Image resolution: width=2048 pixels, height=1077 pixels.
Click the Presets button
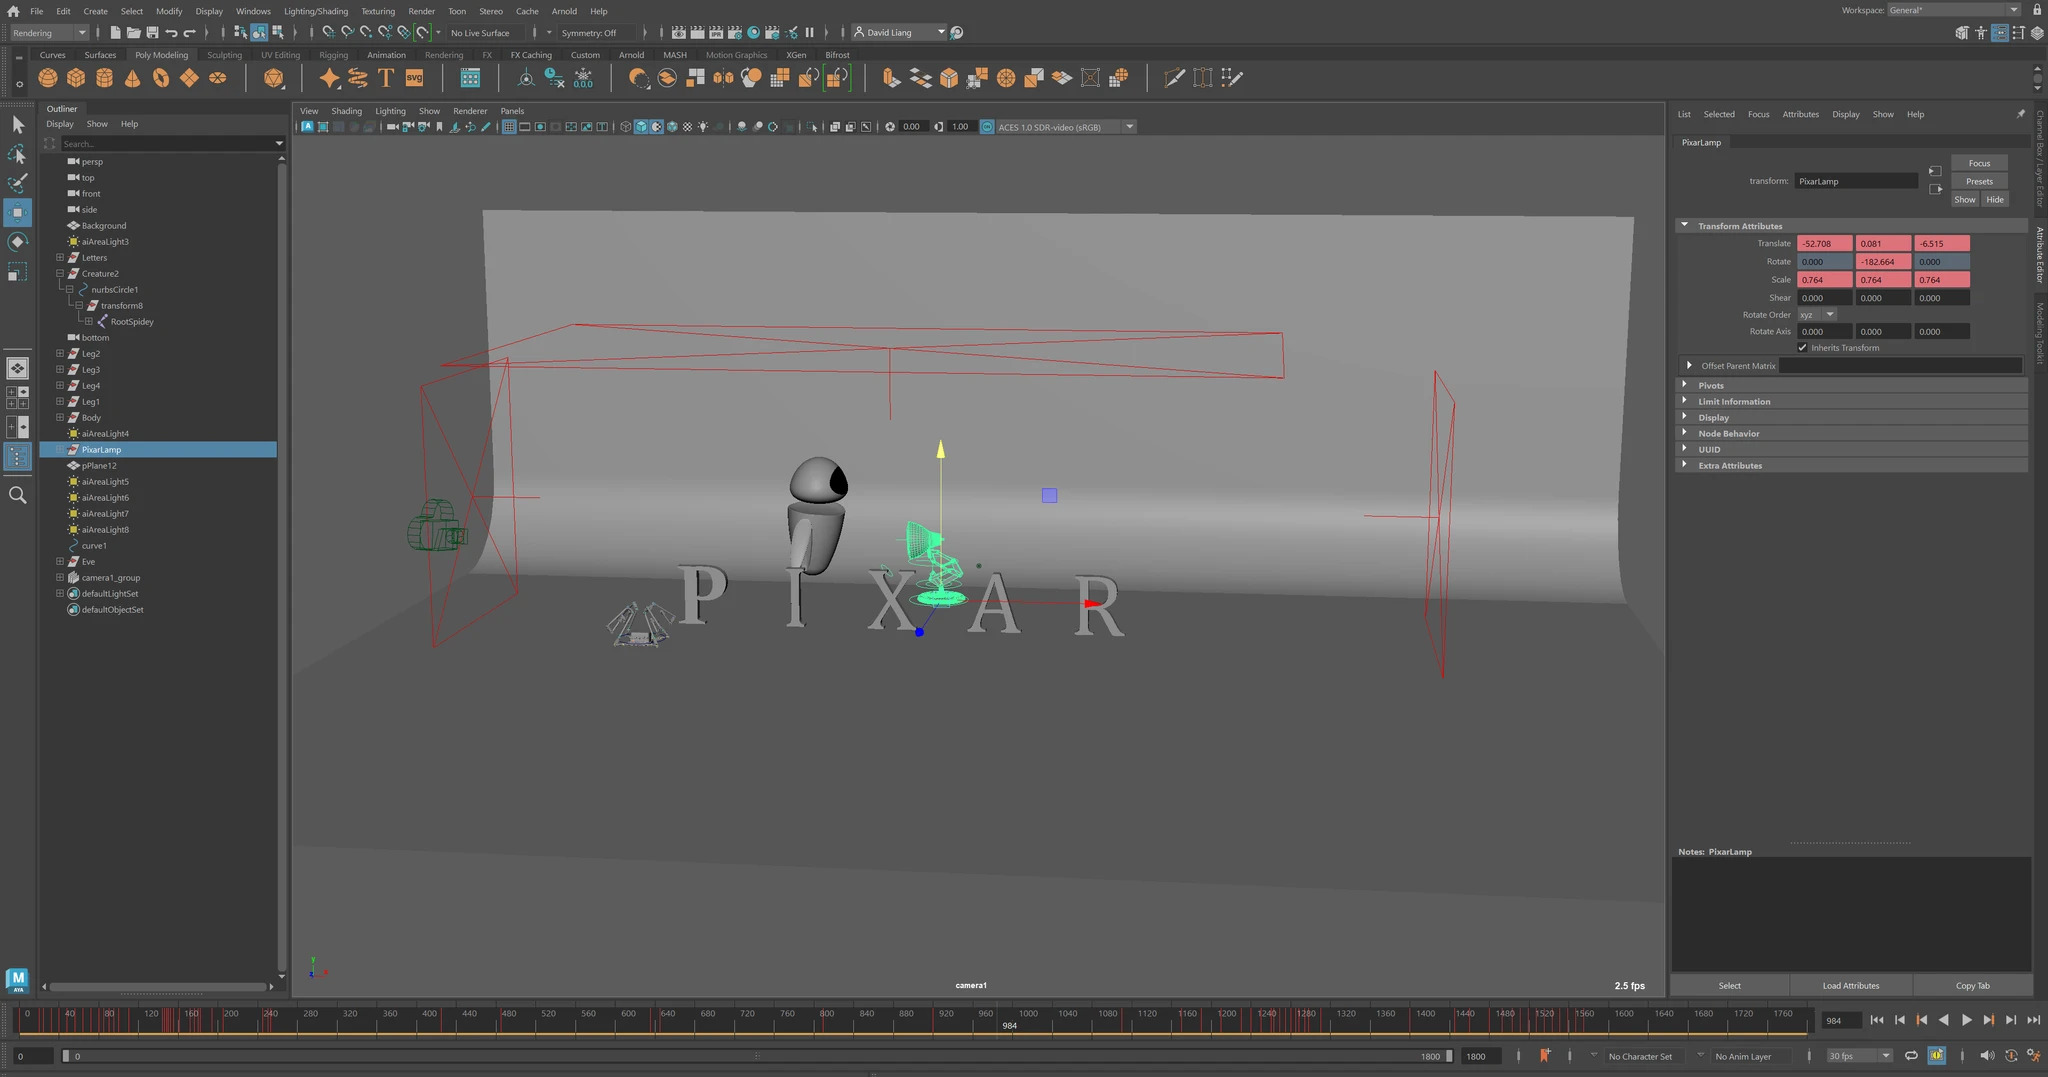(1979, 182)
